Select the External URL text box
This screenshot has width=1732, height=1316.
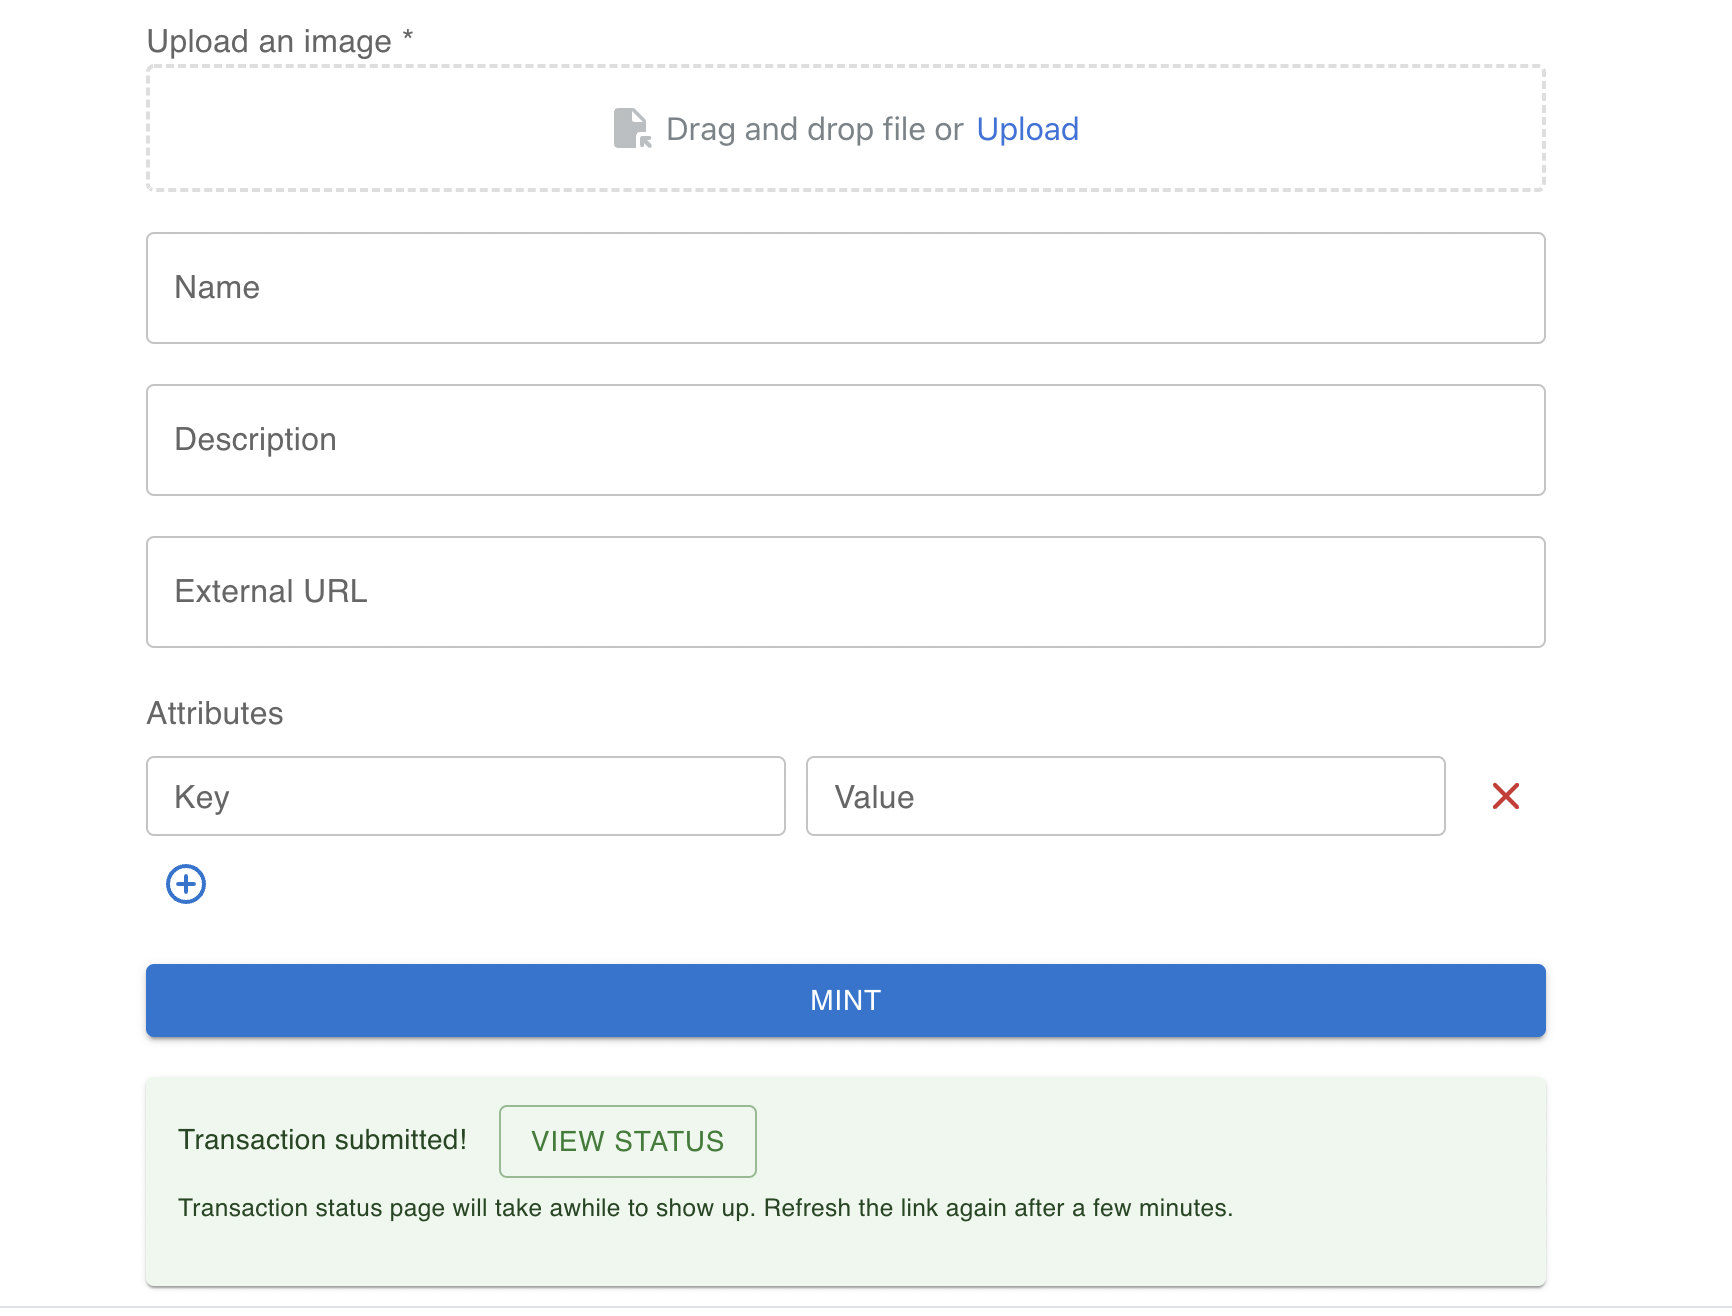click(845, 592)
